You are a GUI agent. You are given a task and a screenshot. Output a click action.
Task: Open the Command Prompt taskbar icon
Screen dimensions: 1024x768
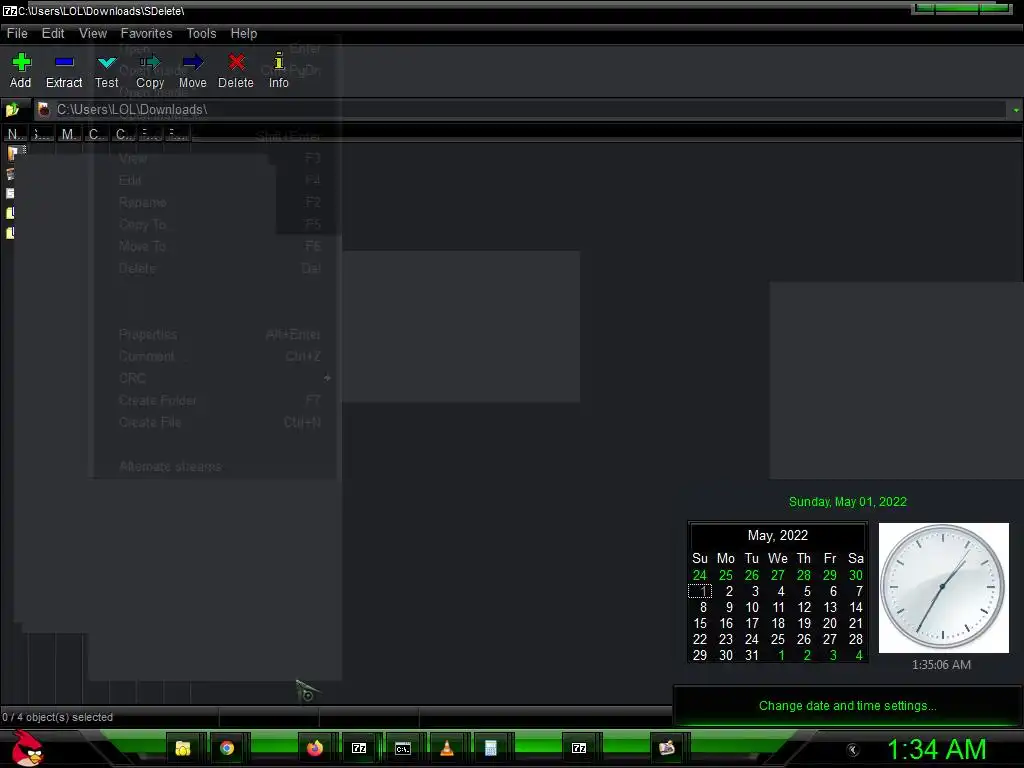click(x=403, y=748)
